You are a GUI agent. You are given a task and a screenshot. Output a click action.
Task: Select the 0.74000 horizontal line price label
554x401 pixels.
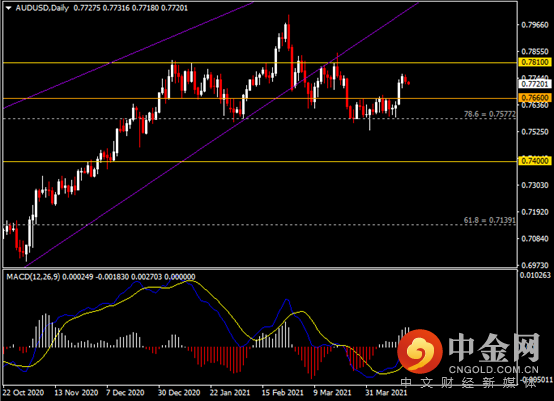point(535,161)
